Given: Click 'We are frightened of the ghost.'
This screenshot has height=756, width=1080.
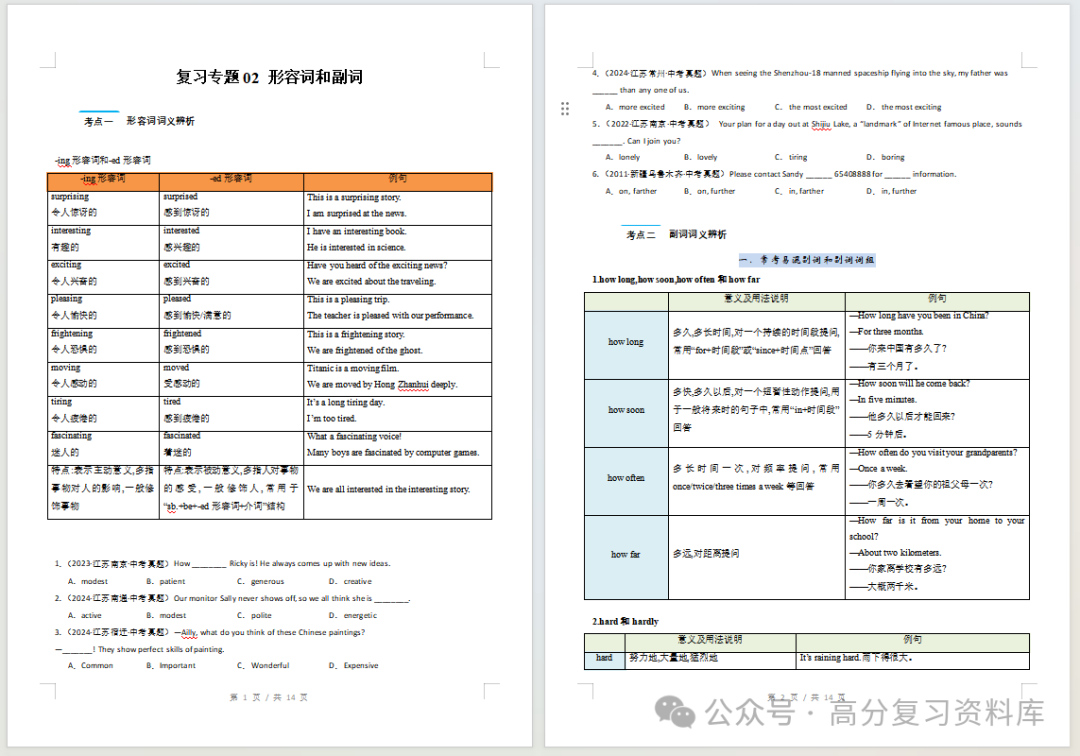Looking at the screenshot, I should click(x=364, y=350).
